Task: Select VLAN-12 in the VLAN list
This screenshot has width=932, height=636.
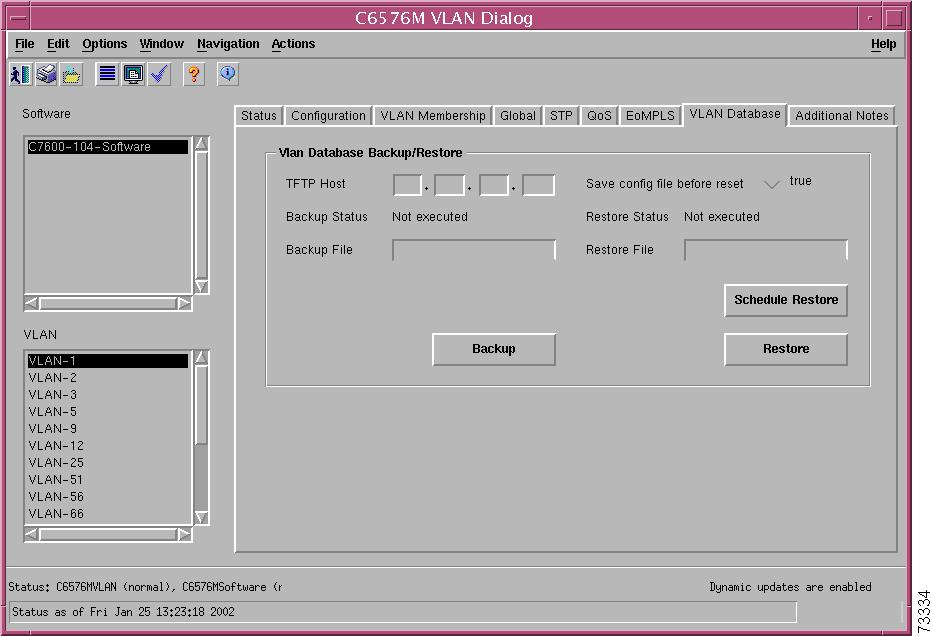Action: click(x=108, y=446)
